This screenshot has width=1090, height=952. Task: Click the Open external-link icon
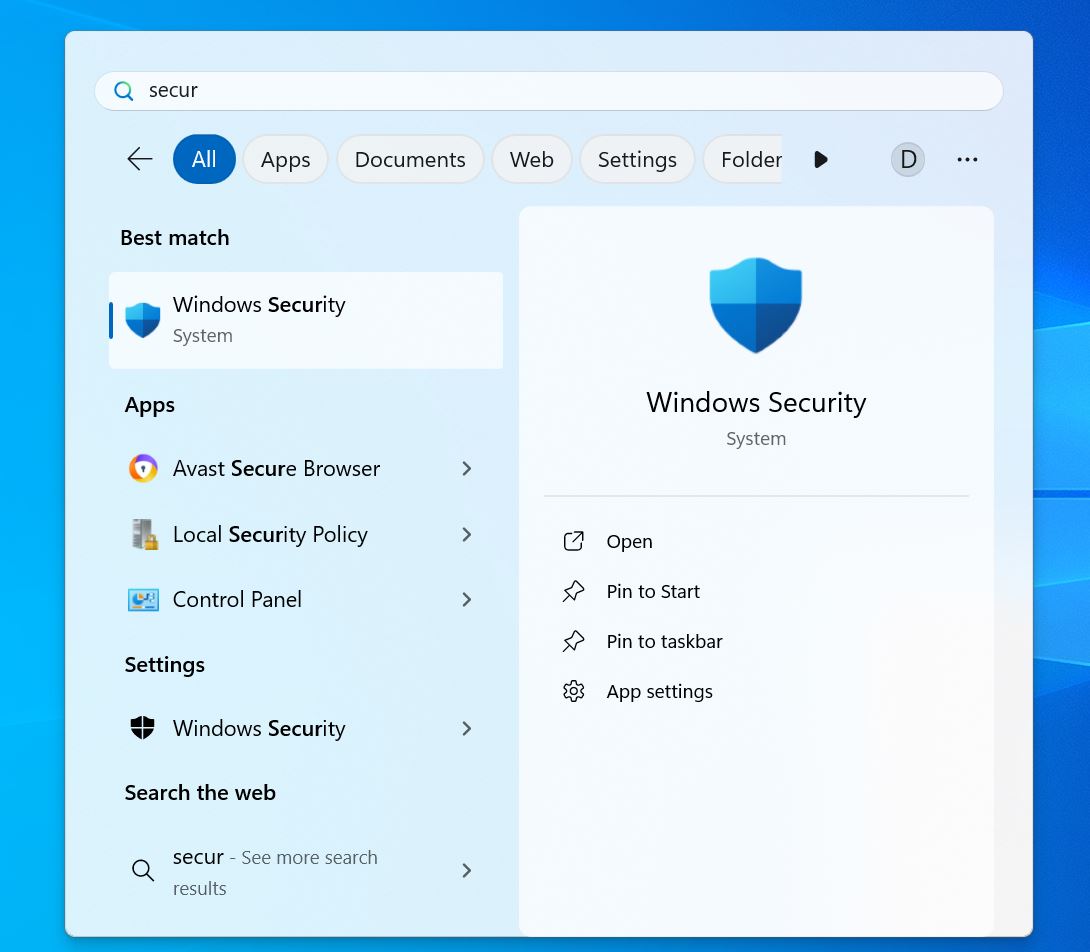point(574,541)
